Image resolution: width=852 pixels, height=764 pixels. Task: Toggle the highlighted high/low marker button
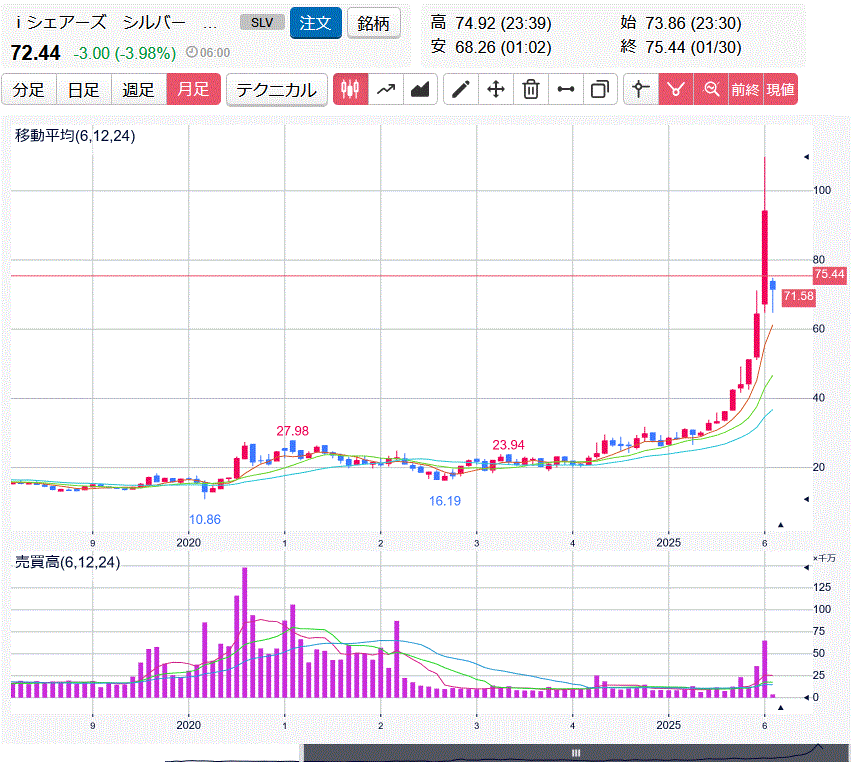[x=676, y=90]
